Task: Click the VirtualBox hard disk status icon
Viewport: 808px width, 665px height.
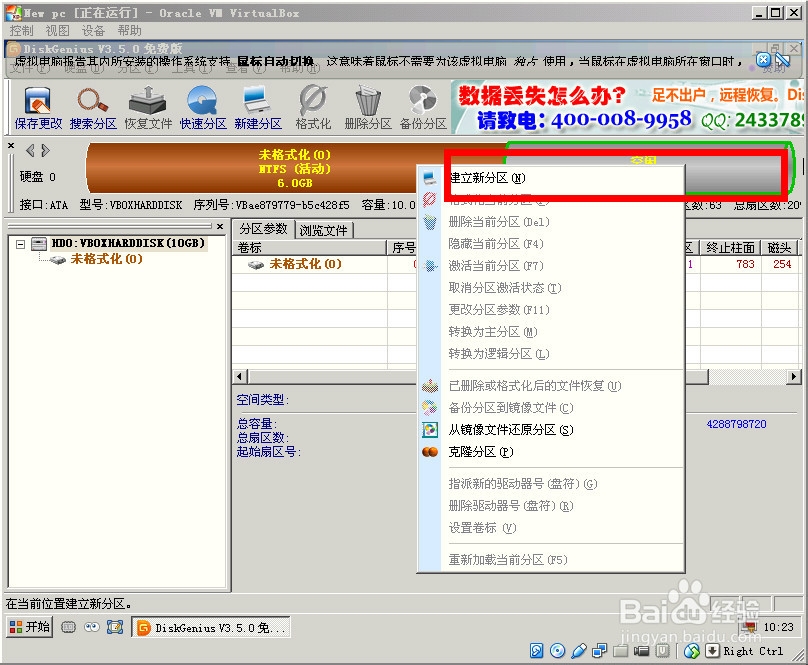Action: coord(536,651)
